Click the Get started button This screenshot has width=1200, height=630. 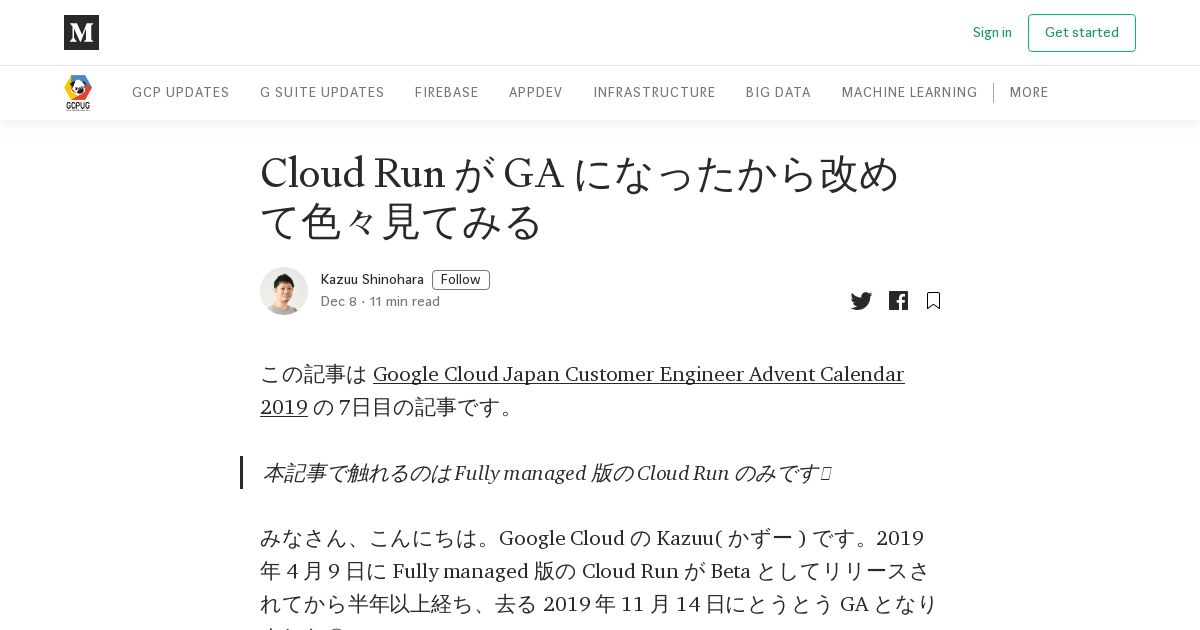[x=1082, y=33]
